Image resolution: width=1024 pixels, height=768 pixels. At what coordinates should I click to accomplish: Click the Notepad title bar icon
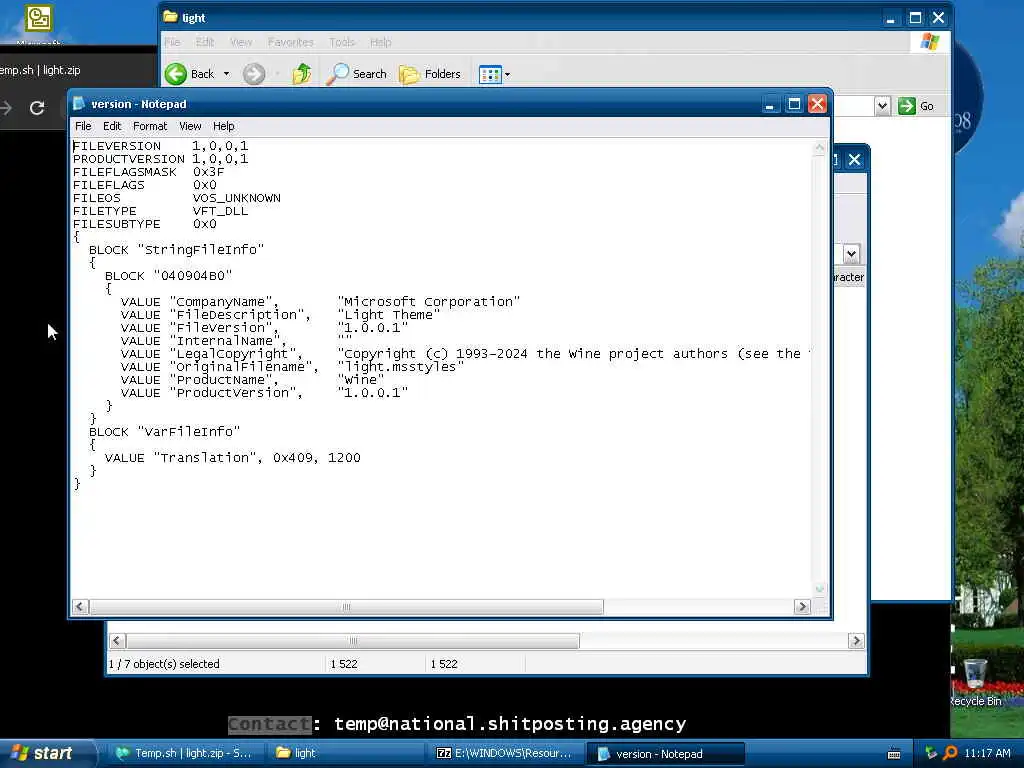79,104
